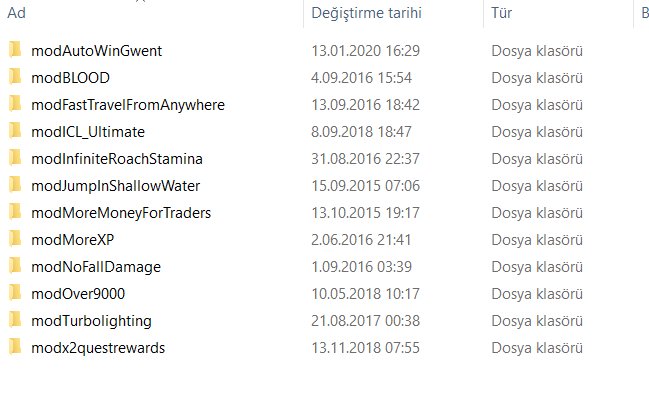The image size is (649, 403).
Task: Select the modNoFallDamage folder name
Action: point(96,266)
